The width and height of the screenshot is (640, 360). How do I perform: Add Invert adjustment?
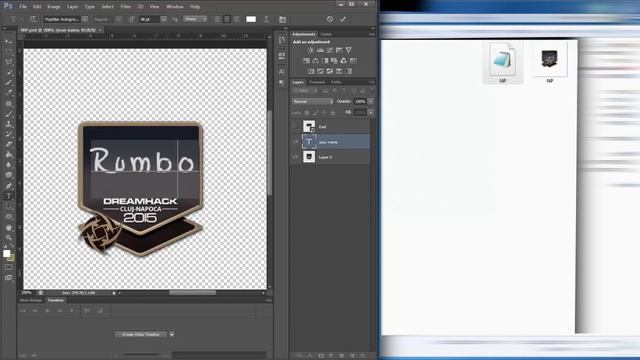[311, 71]
